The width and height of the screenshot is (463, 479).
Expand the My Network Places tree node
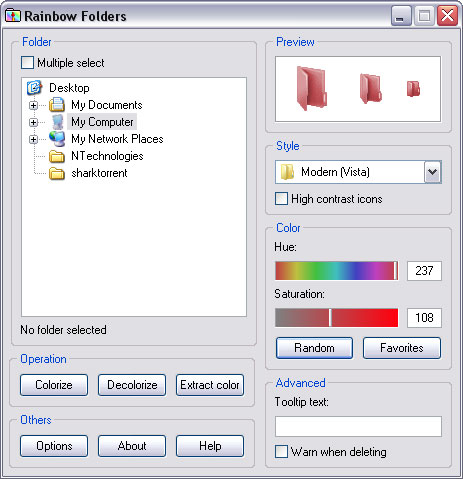click(33, 139)
